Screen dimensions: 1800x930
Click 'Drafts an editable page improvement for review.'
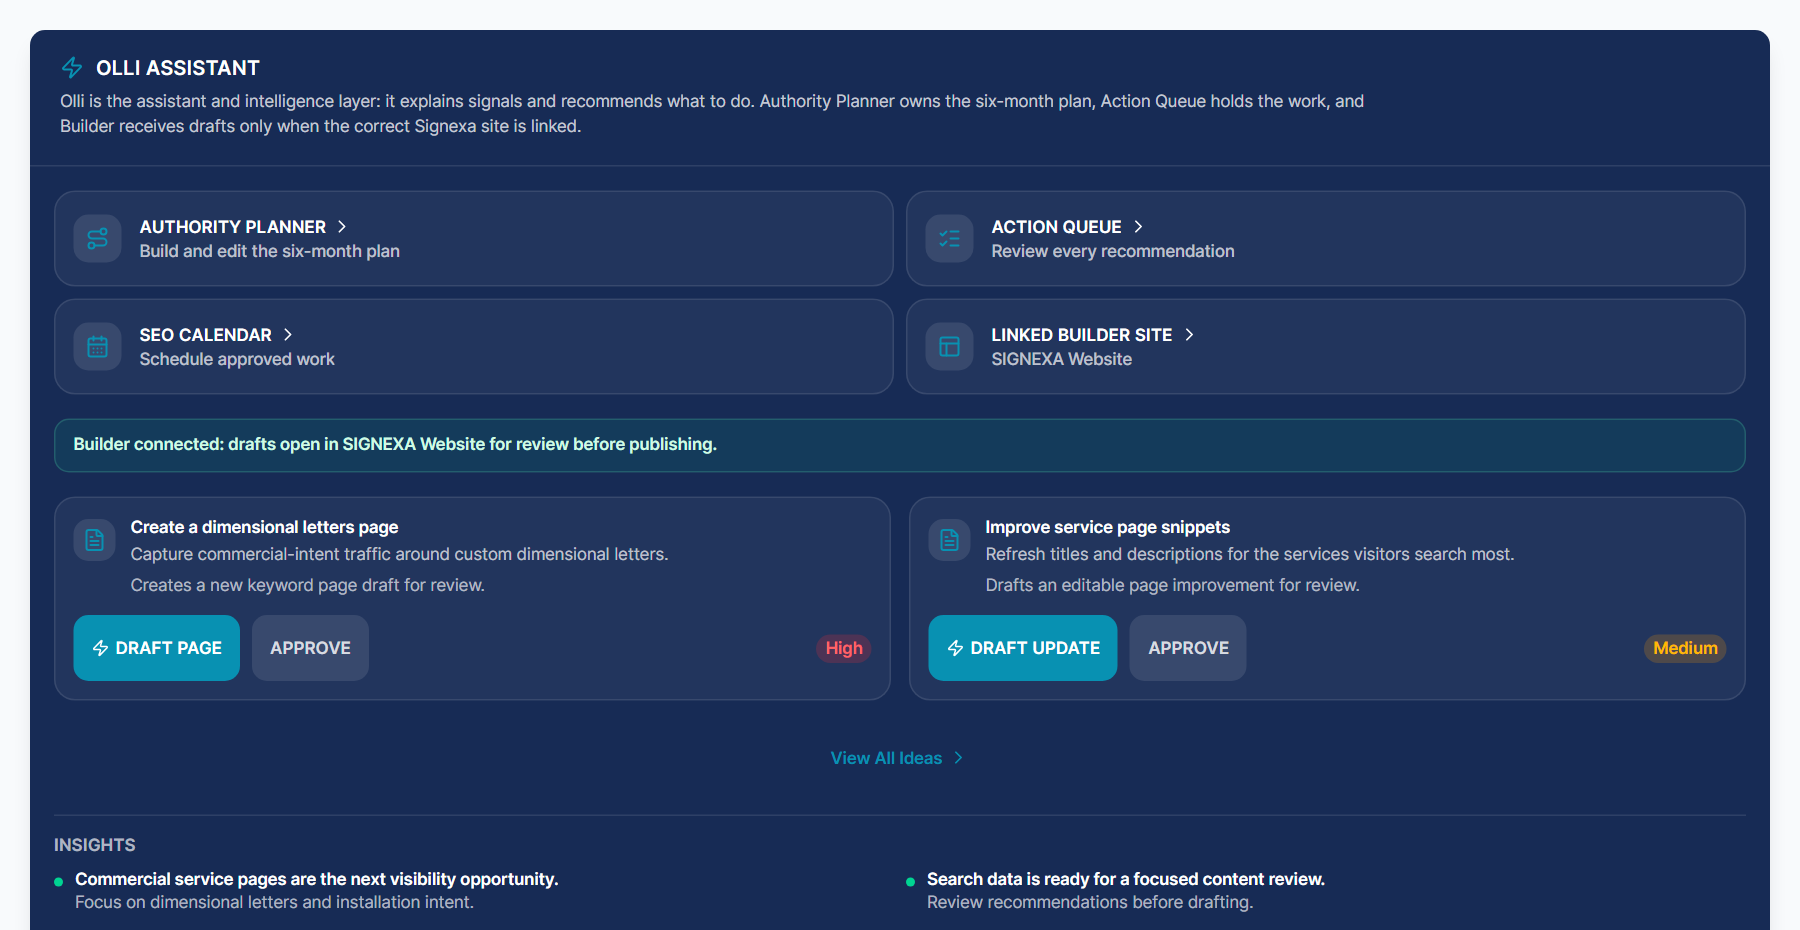point(1173,585)
